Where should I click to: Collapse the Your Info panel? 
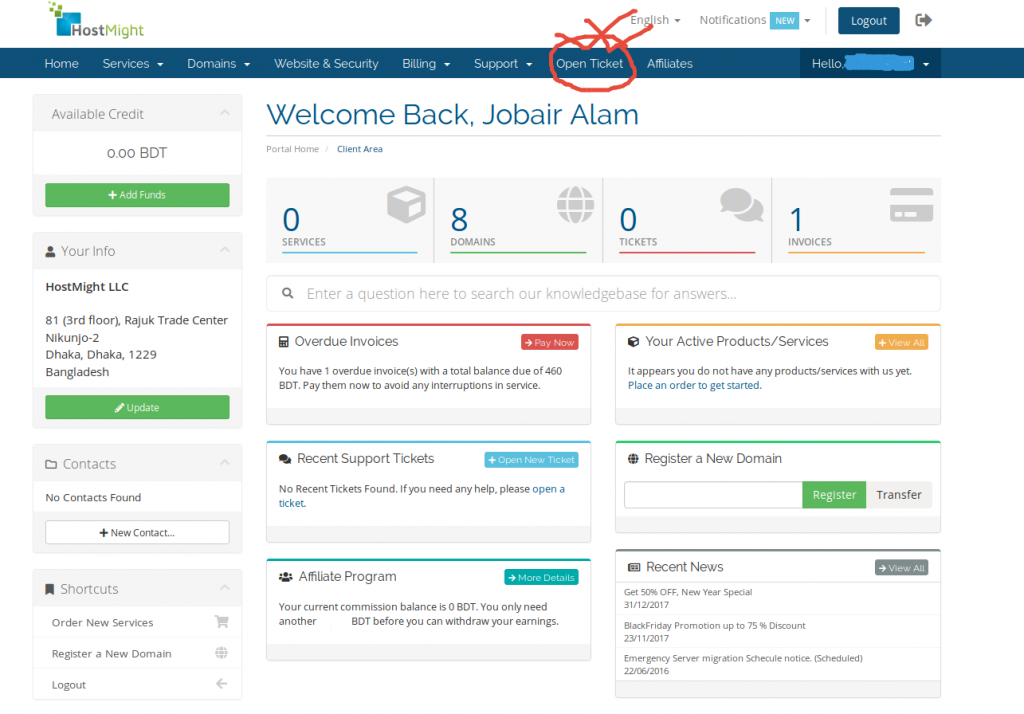tap(225, 250)
